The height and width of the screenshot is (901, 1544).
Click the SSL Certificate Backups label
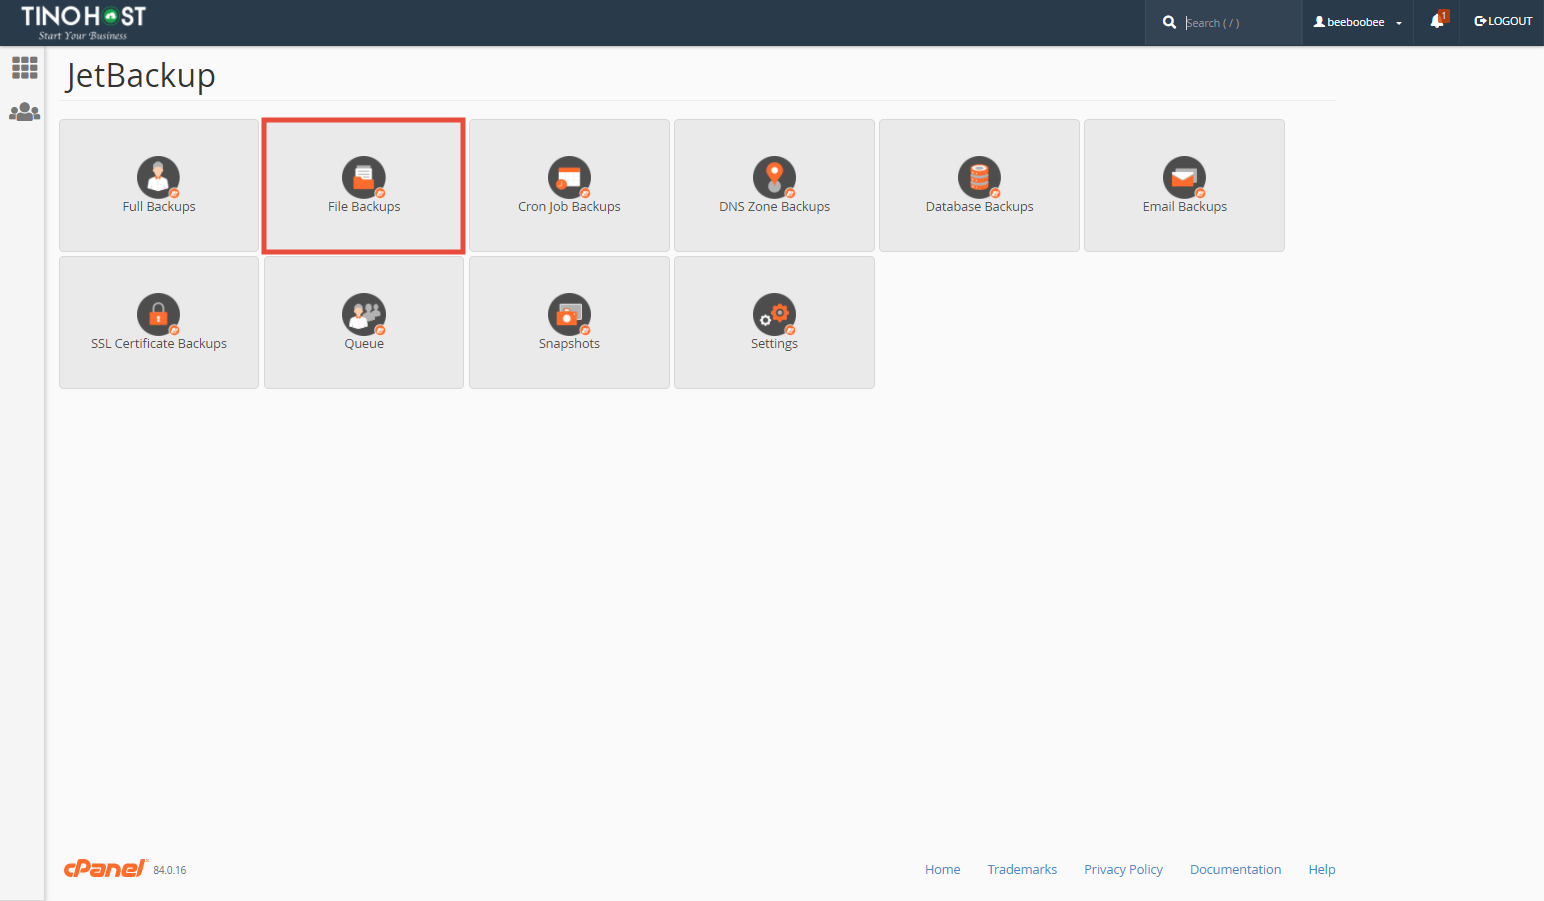[159, 343]
